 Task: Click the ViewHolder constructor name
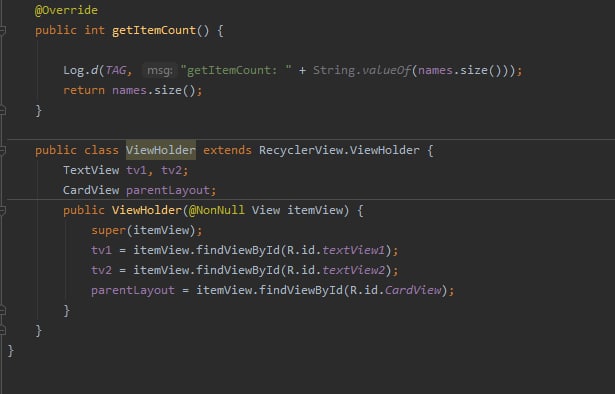coord(147,210)
